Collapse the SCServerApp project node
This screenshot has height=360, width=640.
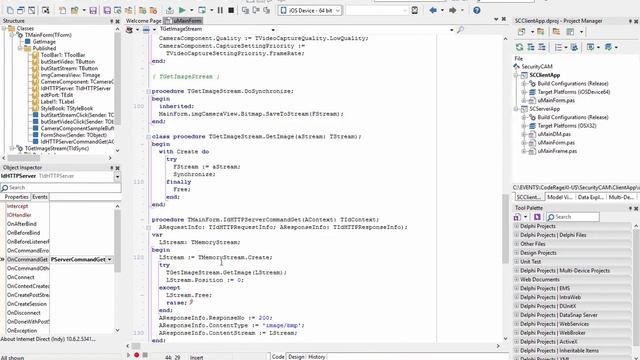(516, 109)
